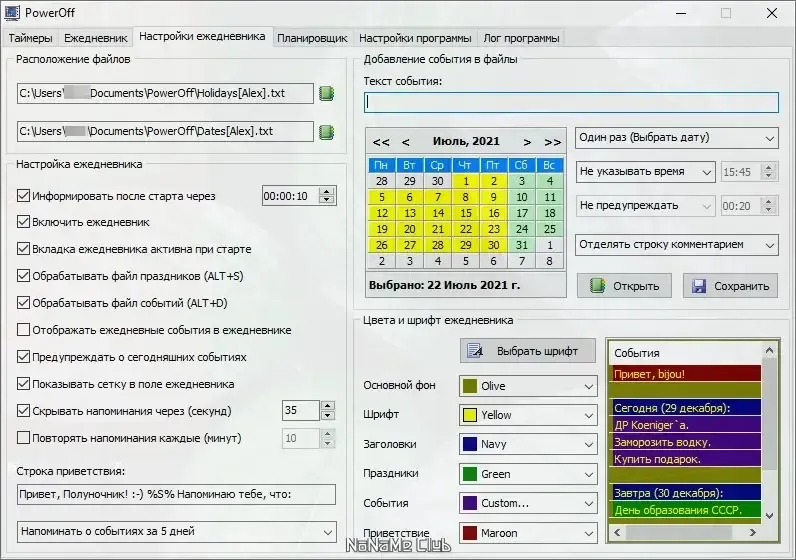Go to next month with > arrow
This screenshot has height=560, width=796.
click(527, 142)
